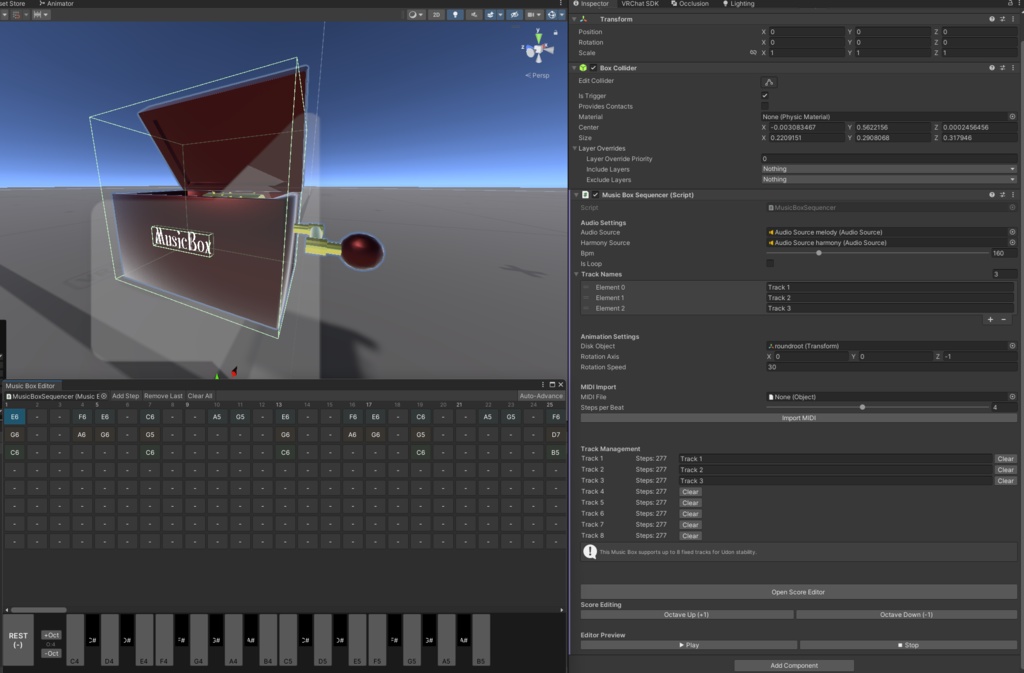The height and width of the screenshot is (673, 1024).
Task: Uncheck the Is Trigger checkbox
Action: [765, 96]
